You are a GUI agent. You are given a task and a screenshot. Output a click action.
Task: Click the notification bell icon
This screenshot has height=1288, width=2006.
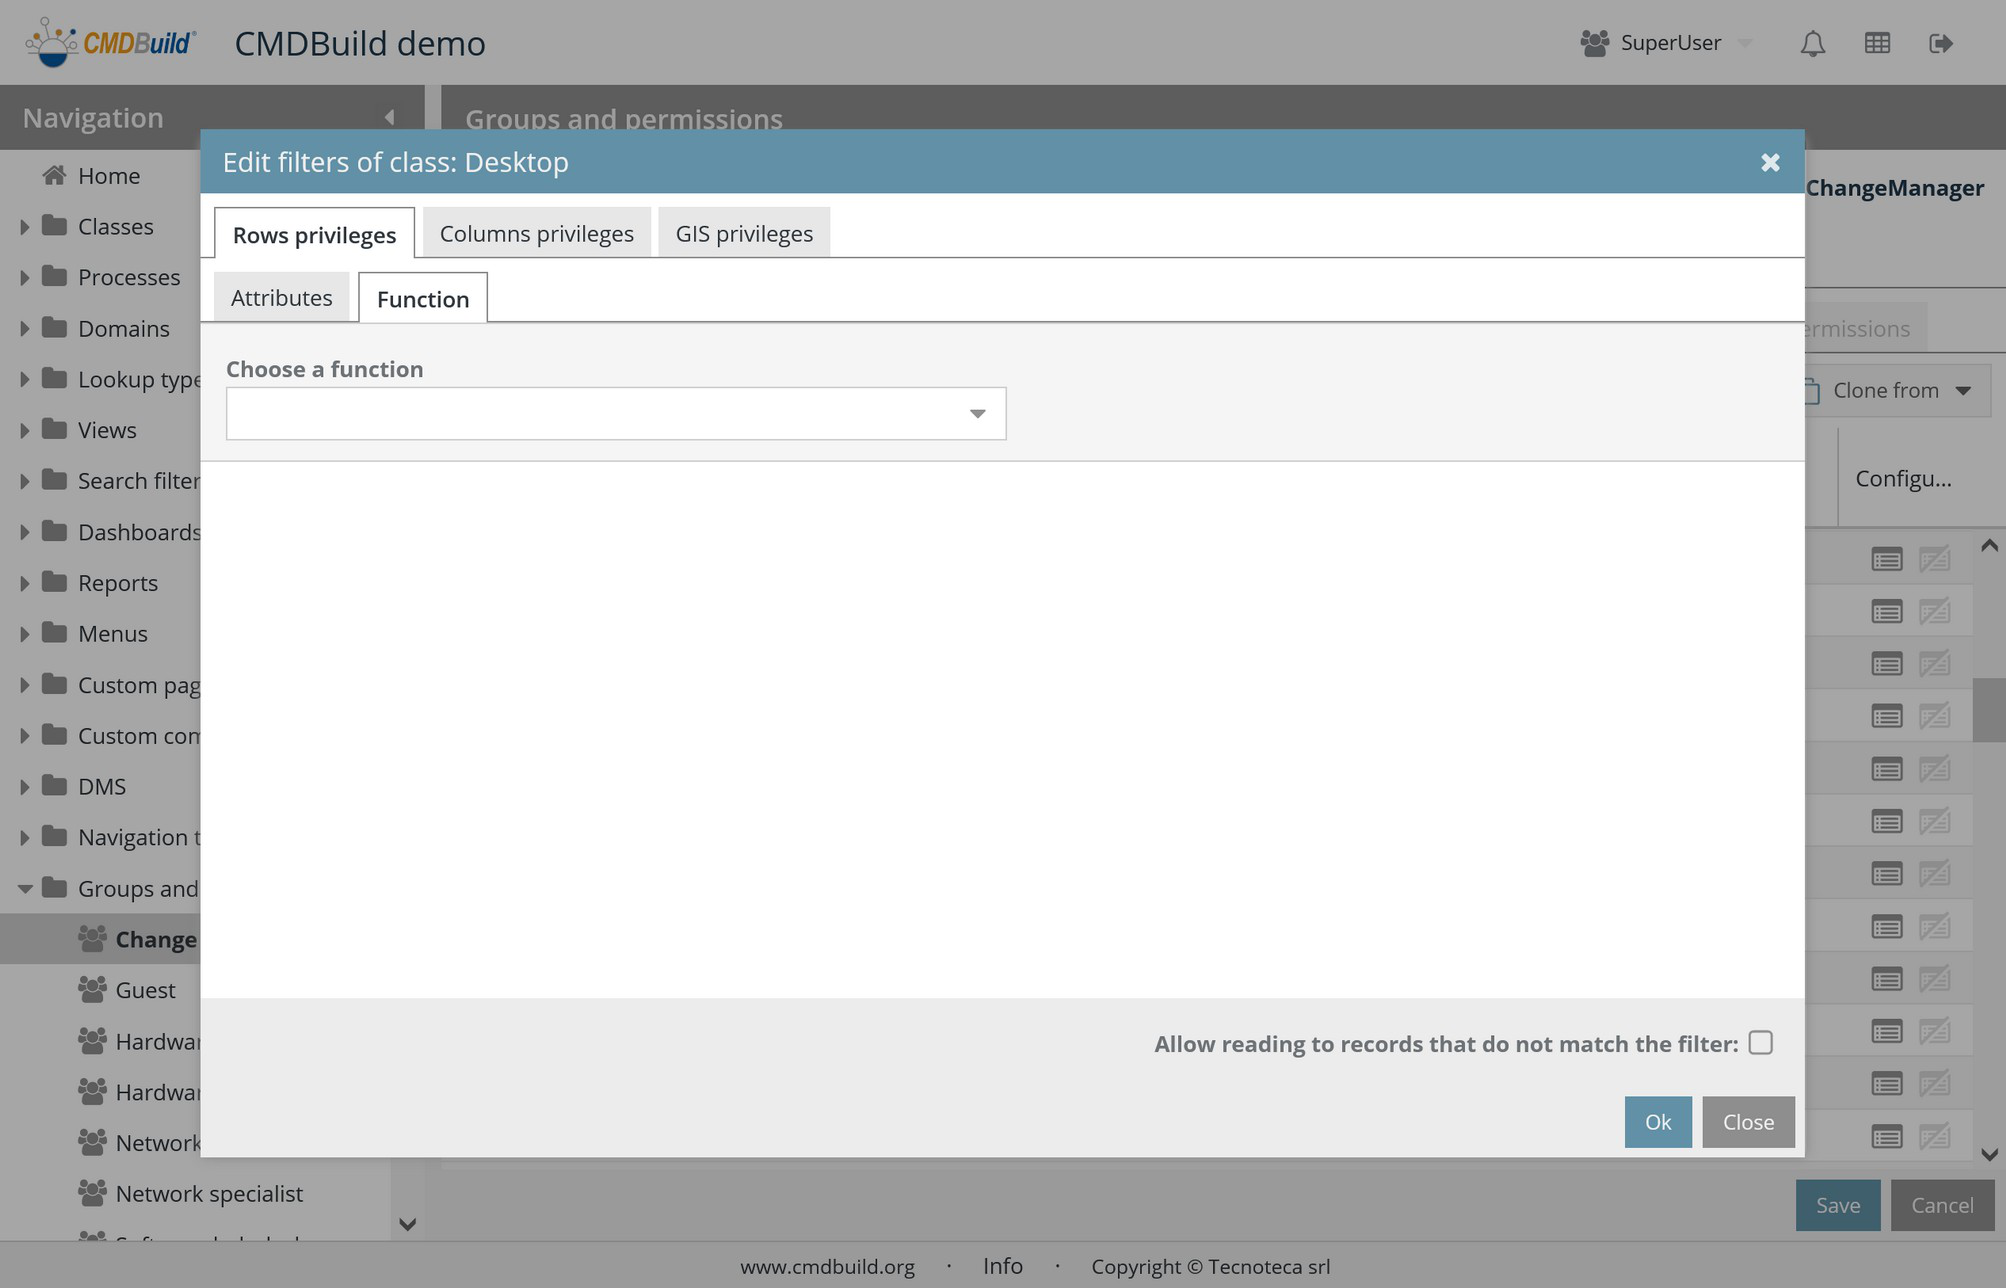coord(1812,44)
